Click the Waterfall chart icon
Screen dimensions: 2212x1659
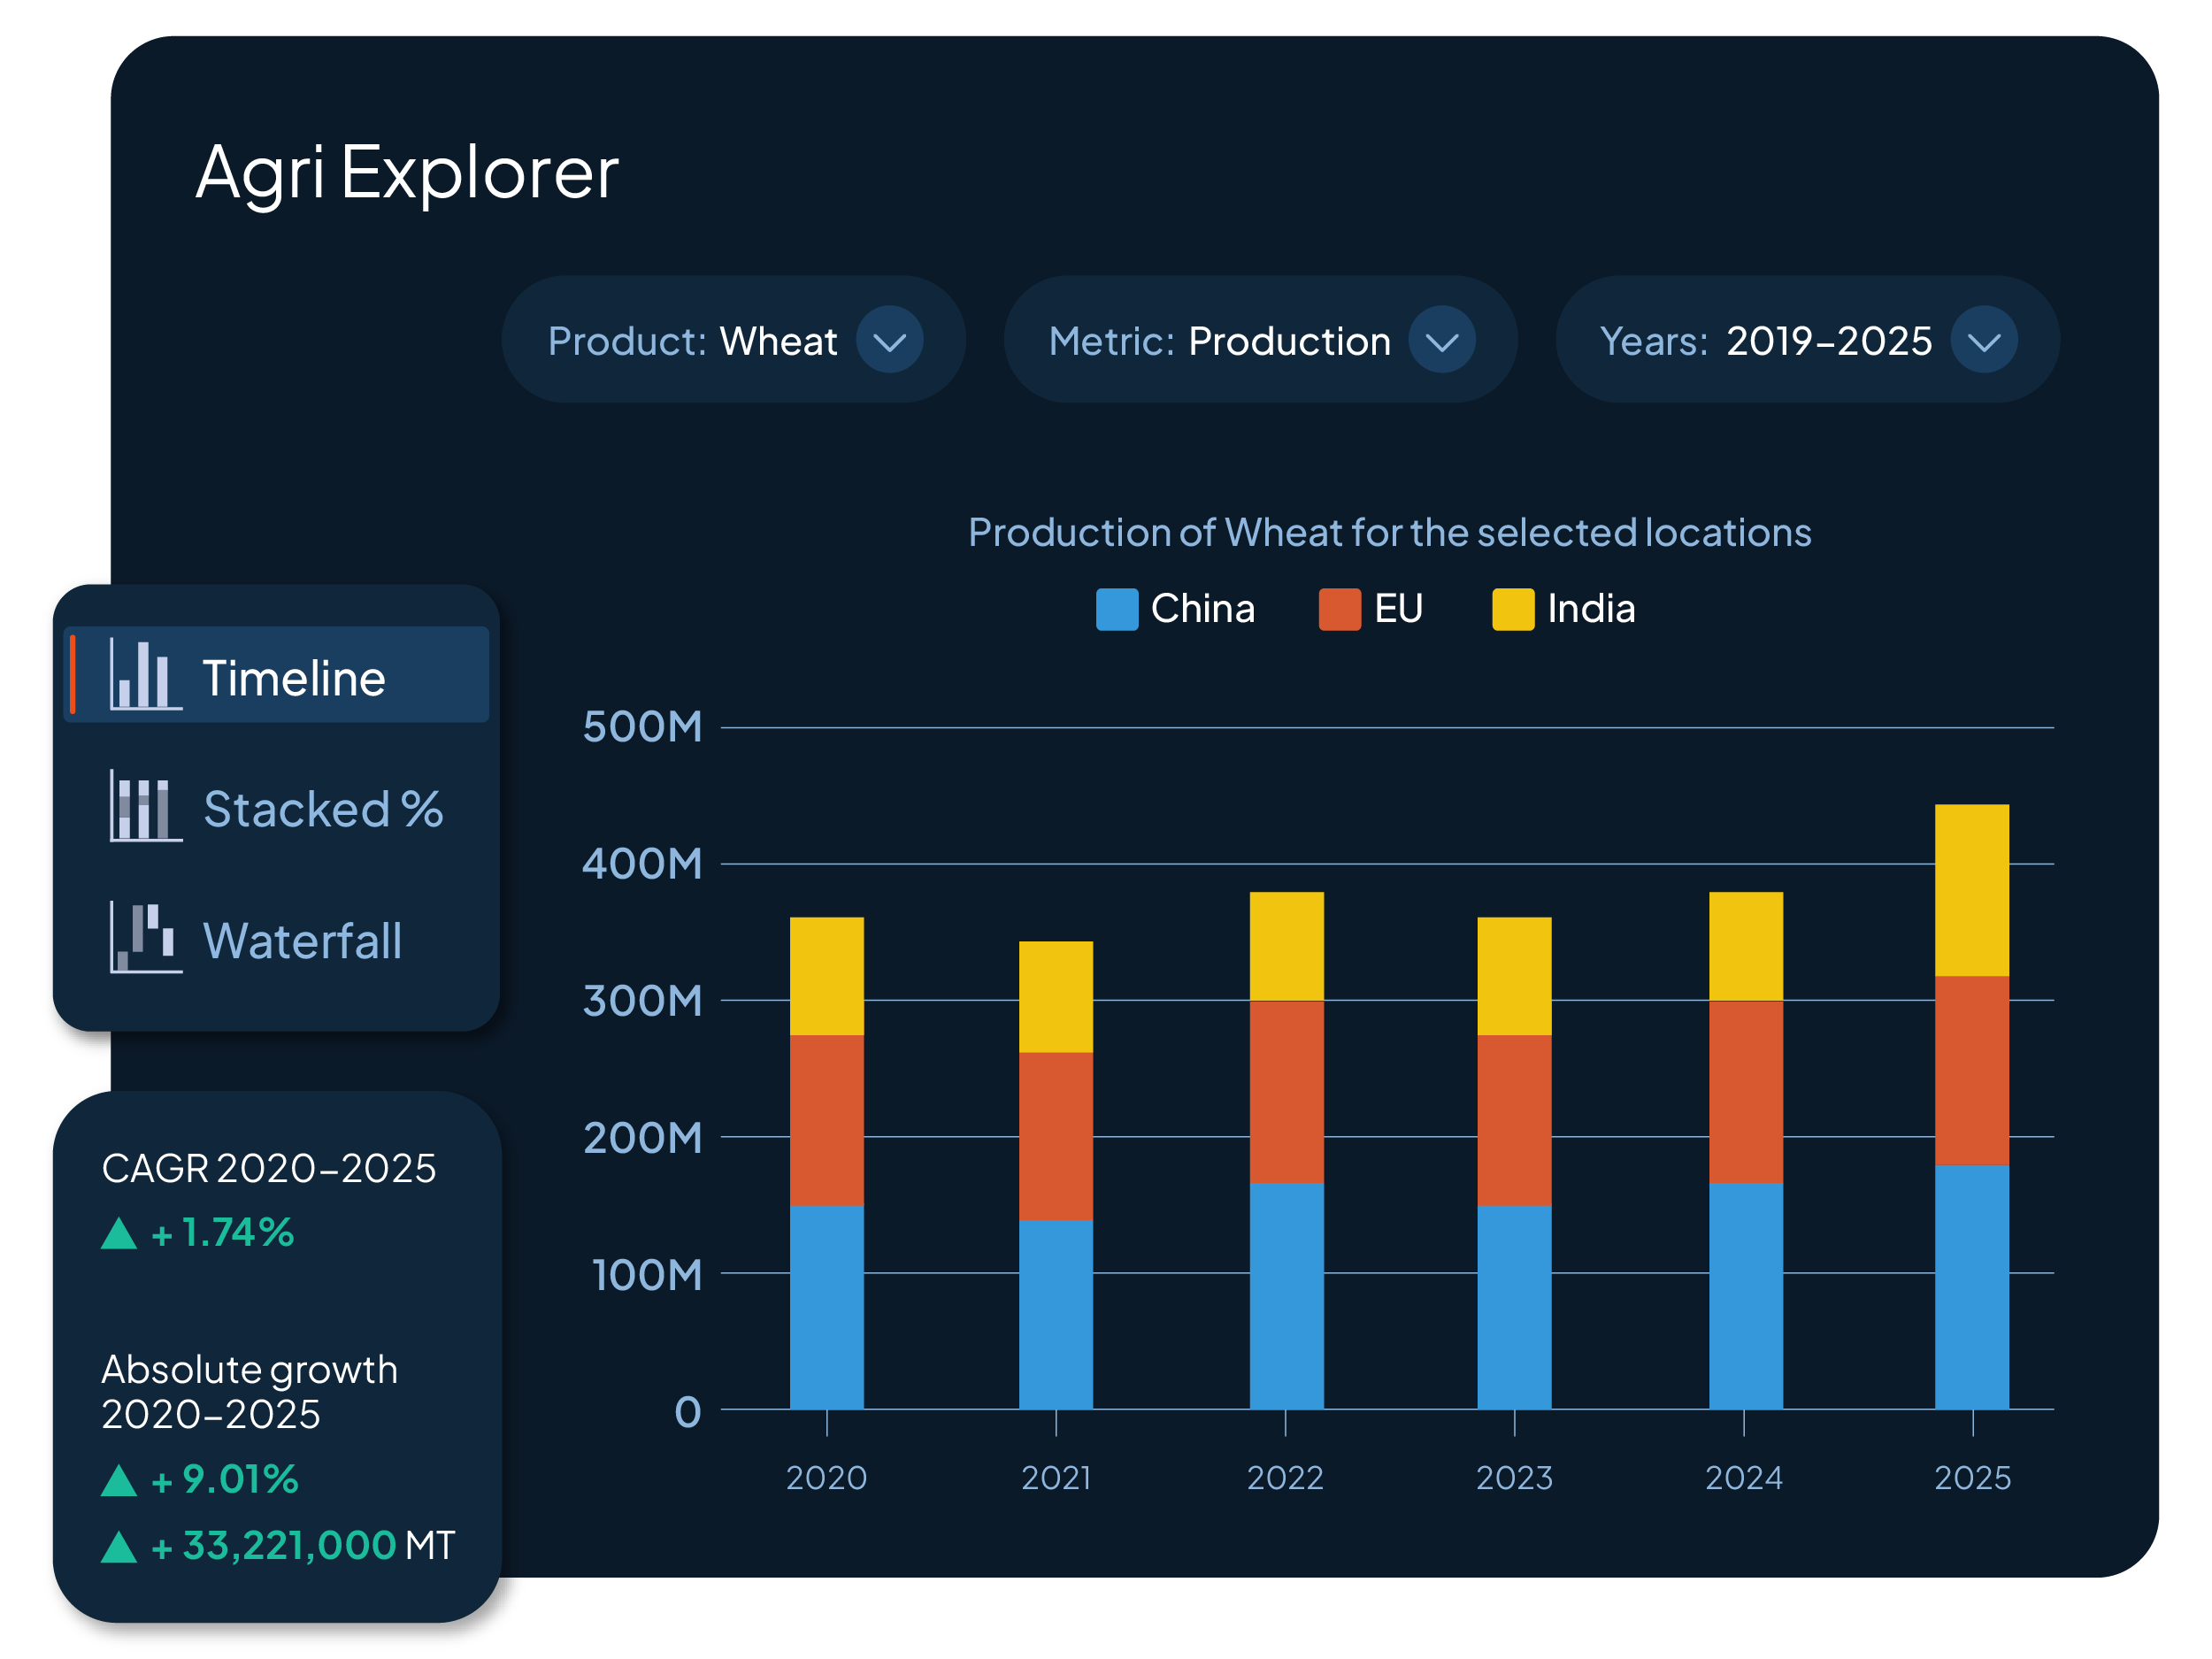click(x=145, y=937)
